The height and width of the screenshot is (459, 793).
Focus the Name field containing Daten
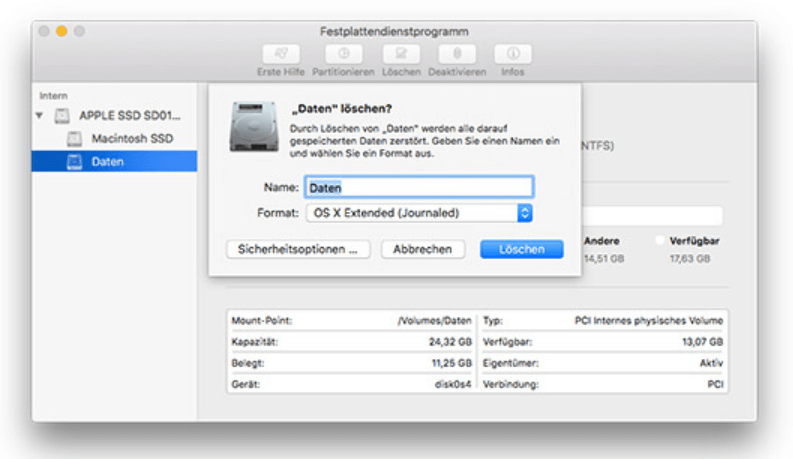coord(419,188)
